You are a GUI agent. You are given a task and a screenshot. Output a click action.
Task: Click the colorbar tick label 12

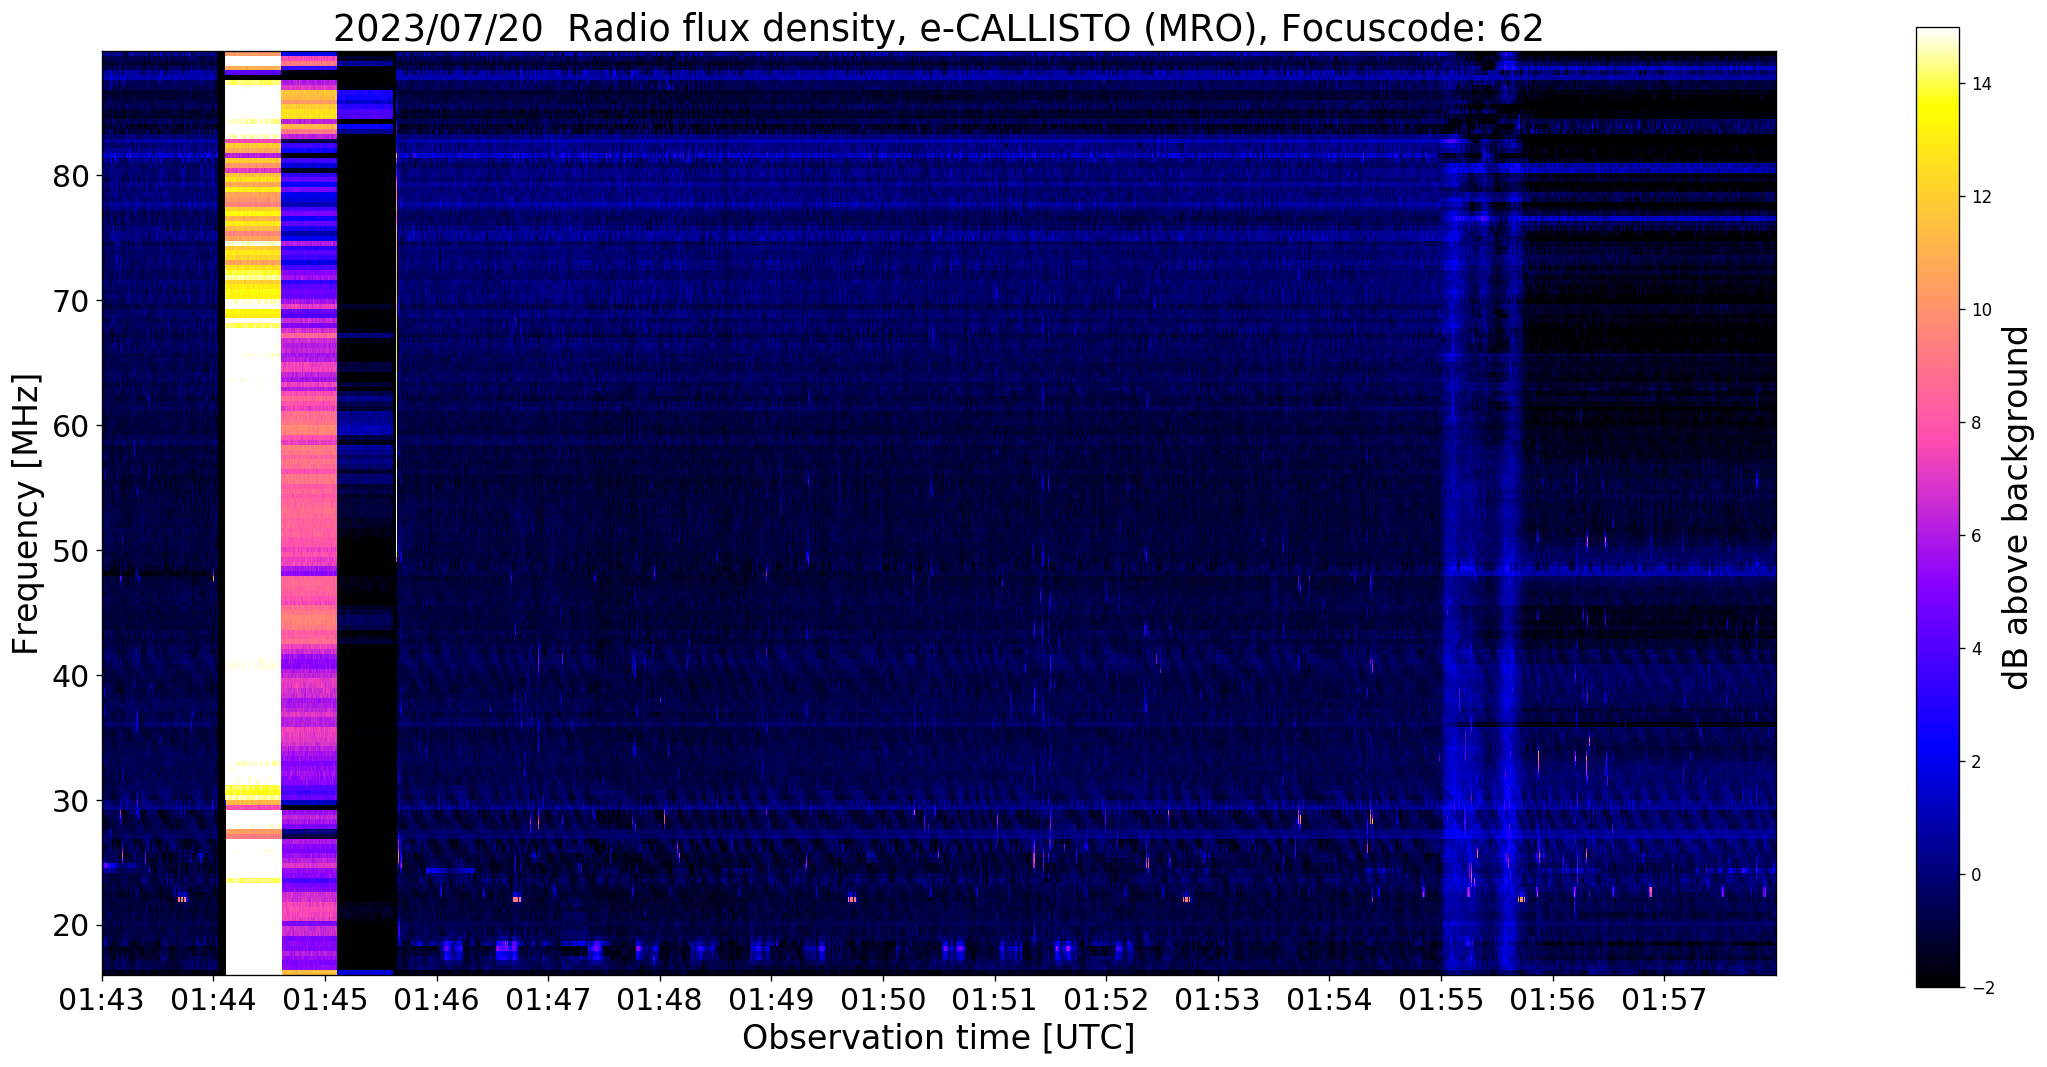(x=1980, y=197)
